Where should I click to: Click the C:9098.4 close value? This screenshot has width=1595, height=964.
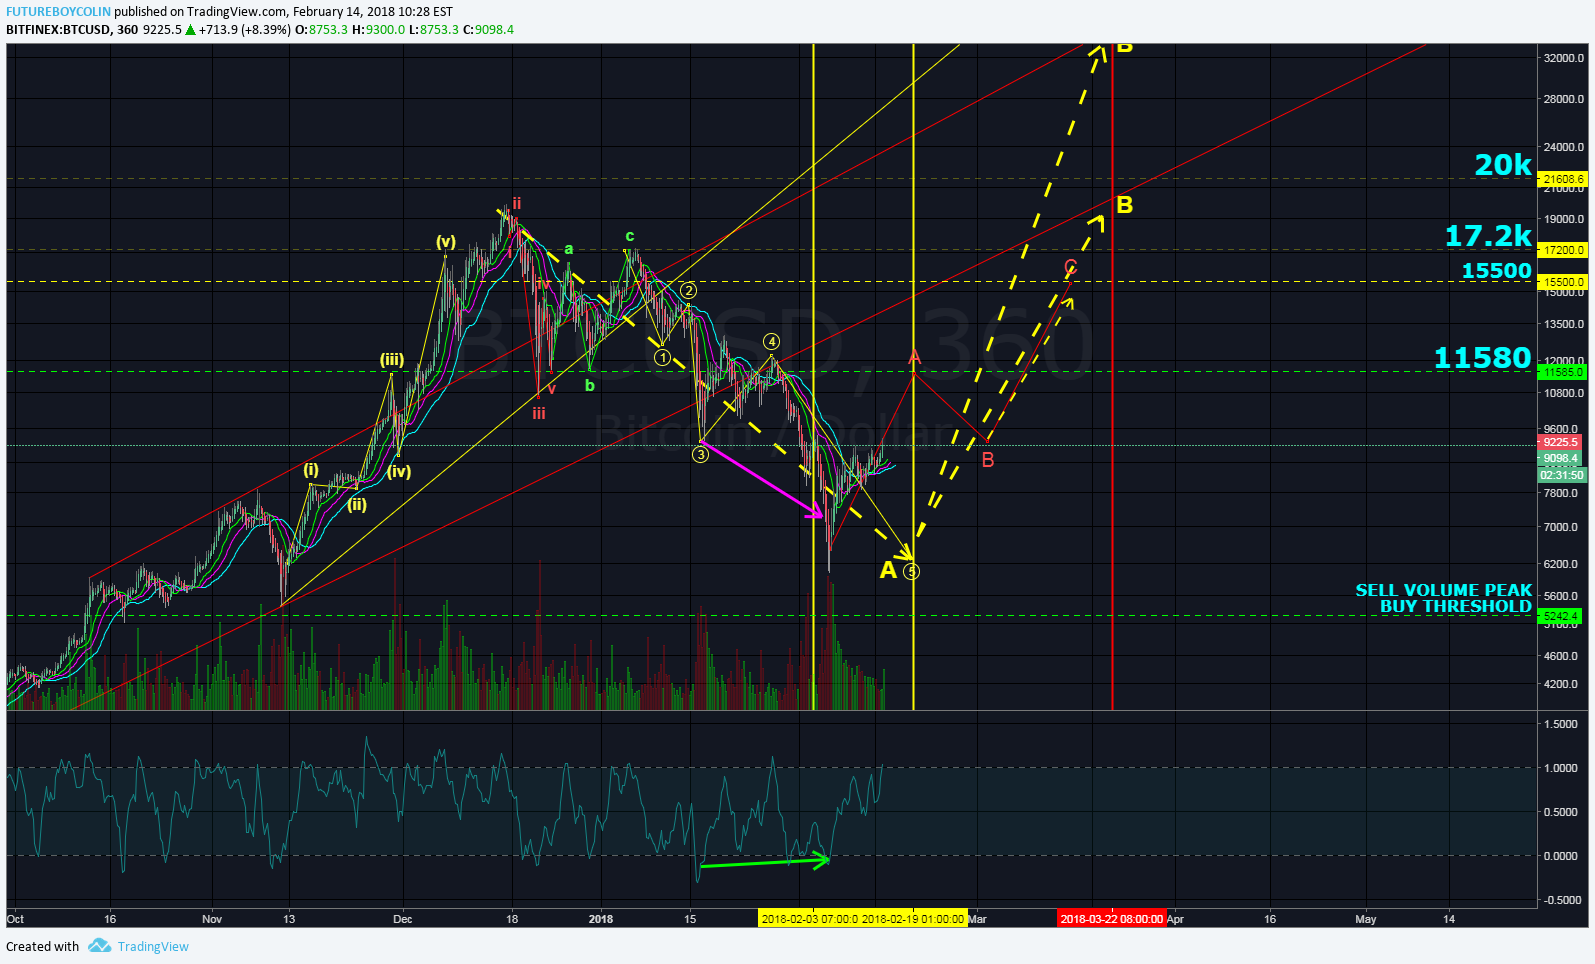tap(488, 30)
